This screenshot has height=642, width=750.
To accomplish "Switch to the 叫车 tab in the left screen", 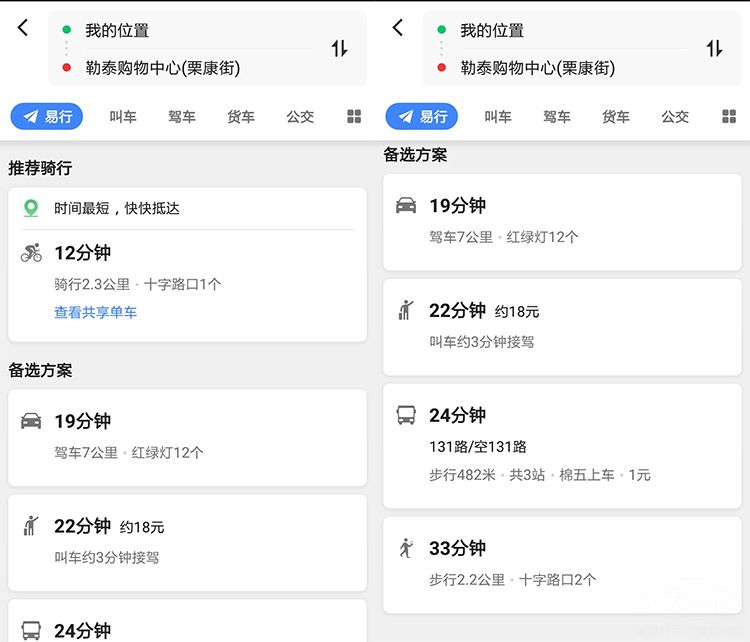I will click(x=123, y=117).
